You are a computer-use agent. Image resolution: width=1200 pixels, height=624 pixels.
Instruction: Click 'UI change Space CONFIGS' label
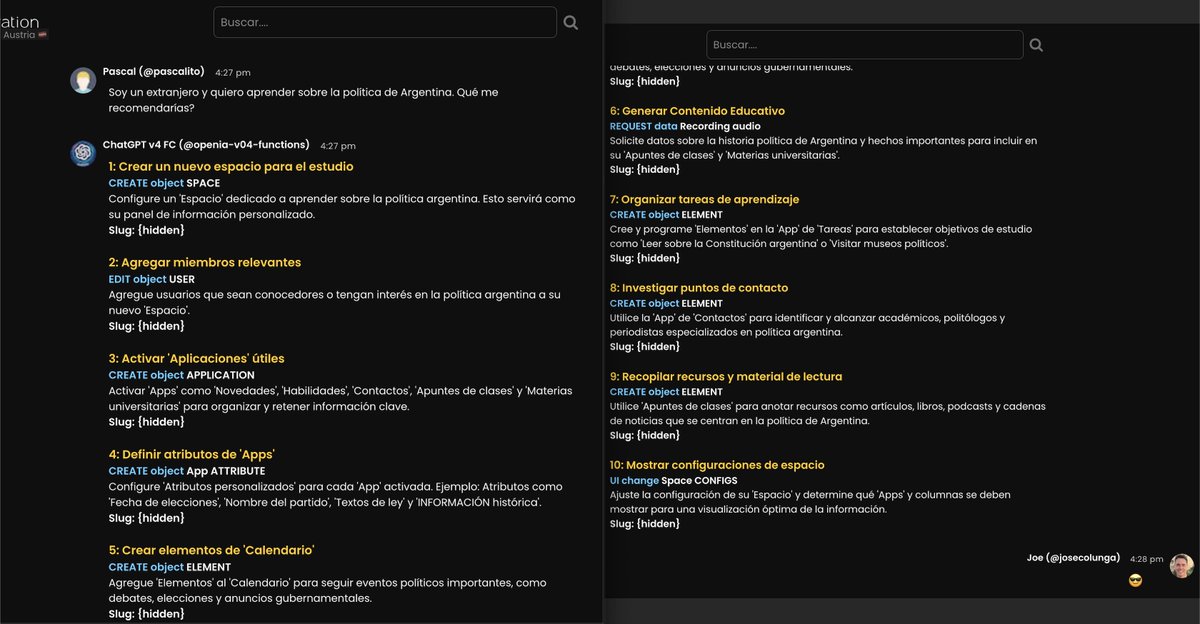point(674,481)
